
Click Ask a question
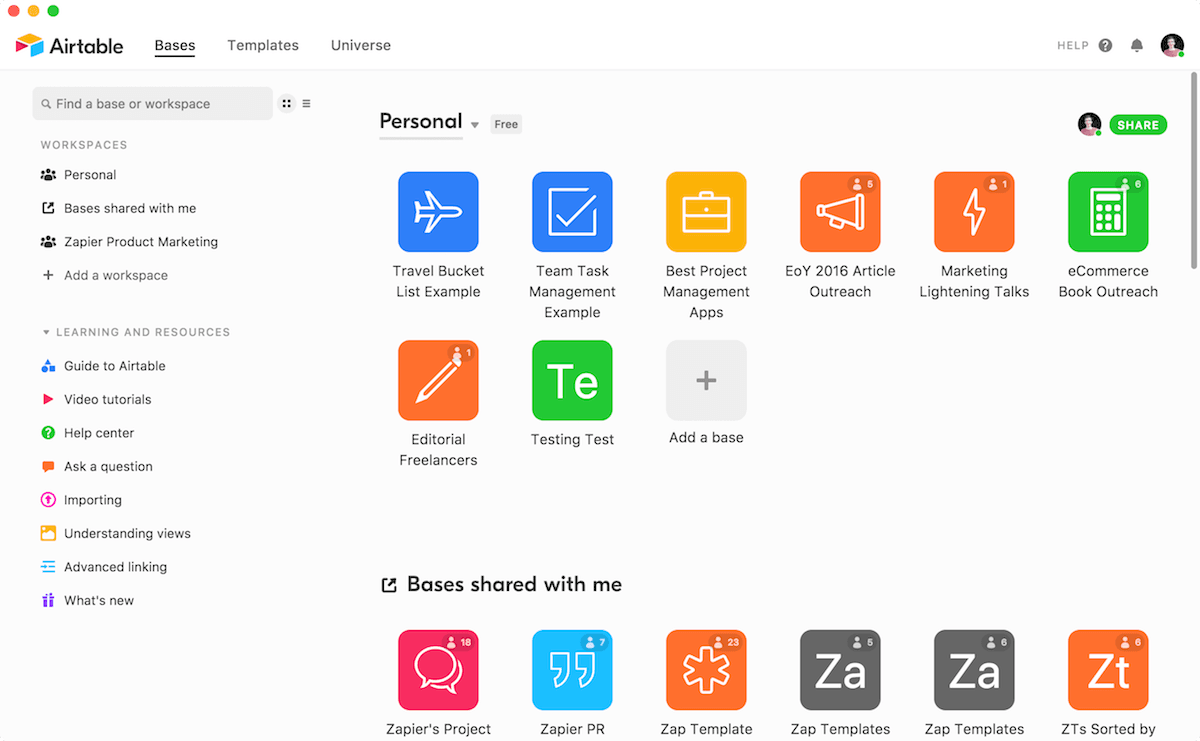pyautogui.click(x=97, y=466)
